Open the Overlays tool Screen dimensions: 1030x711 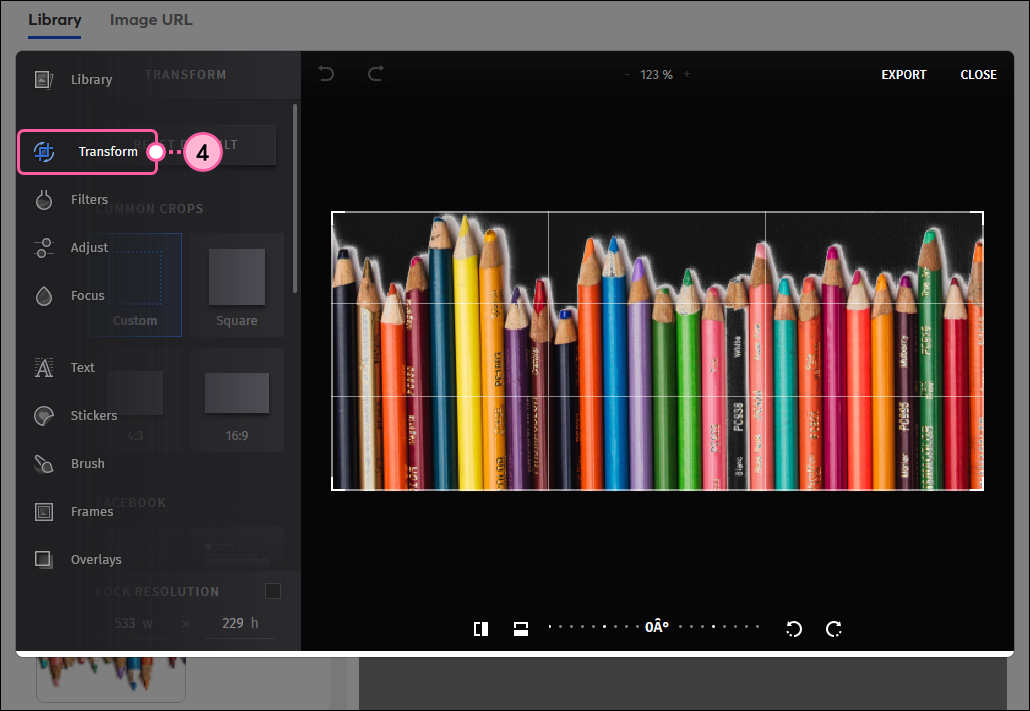click(78, 559)
